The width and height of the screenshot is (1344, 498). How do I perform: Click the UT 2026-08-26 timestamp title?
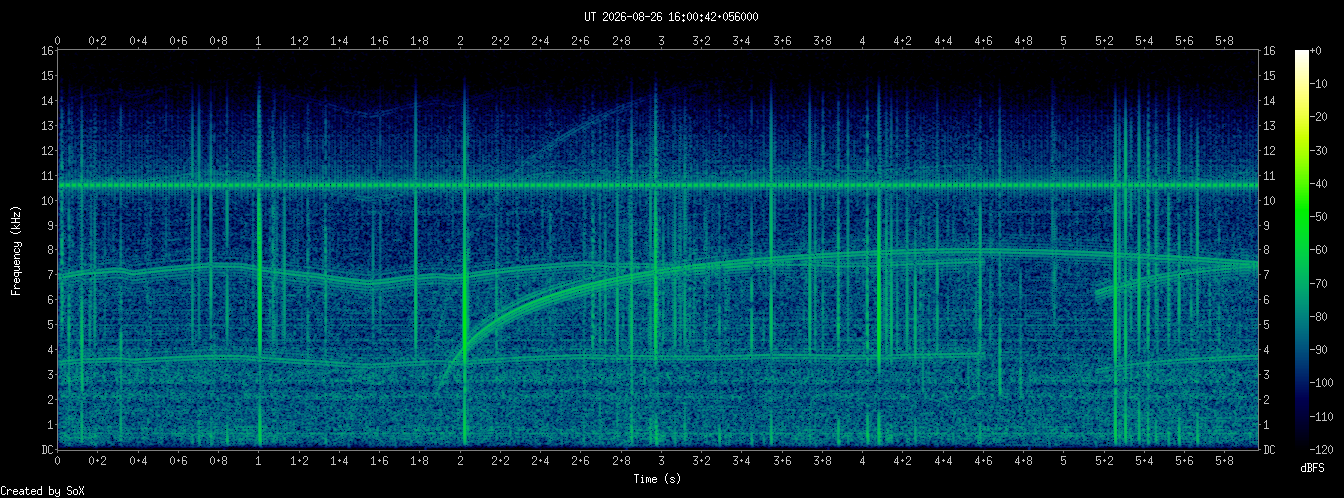tap(671, 17)
